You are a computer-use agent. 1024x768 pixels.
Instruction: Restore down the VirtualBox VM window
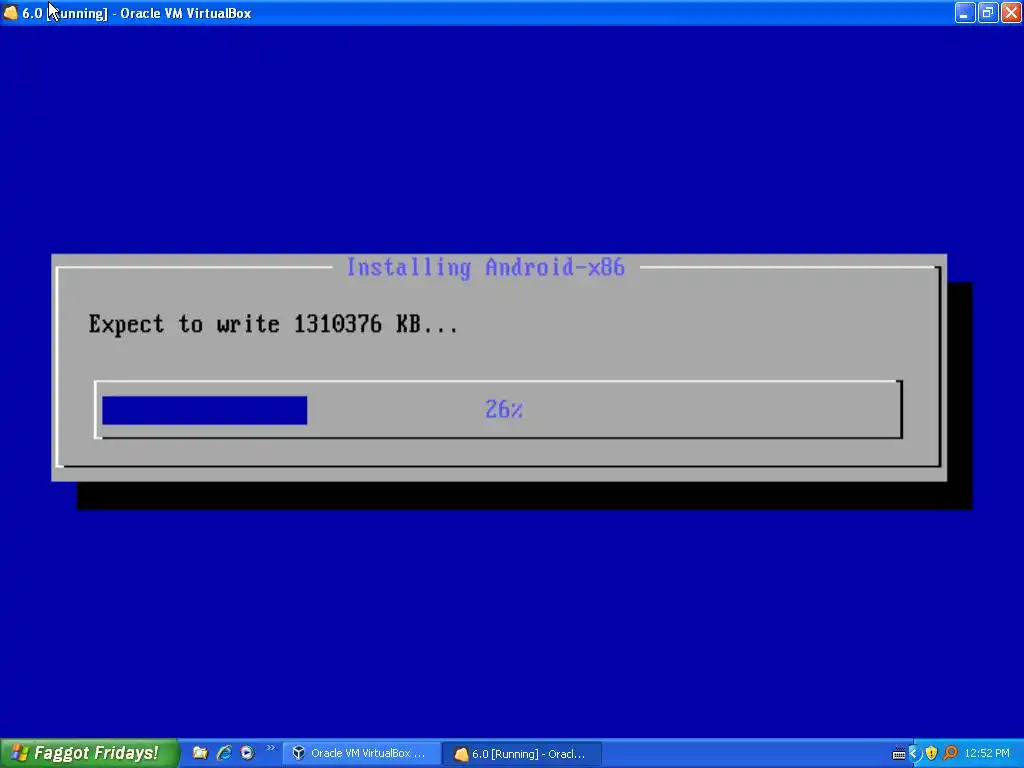point(987,12)
